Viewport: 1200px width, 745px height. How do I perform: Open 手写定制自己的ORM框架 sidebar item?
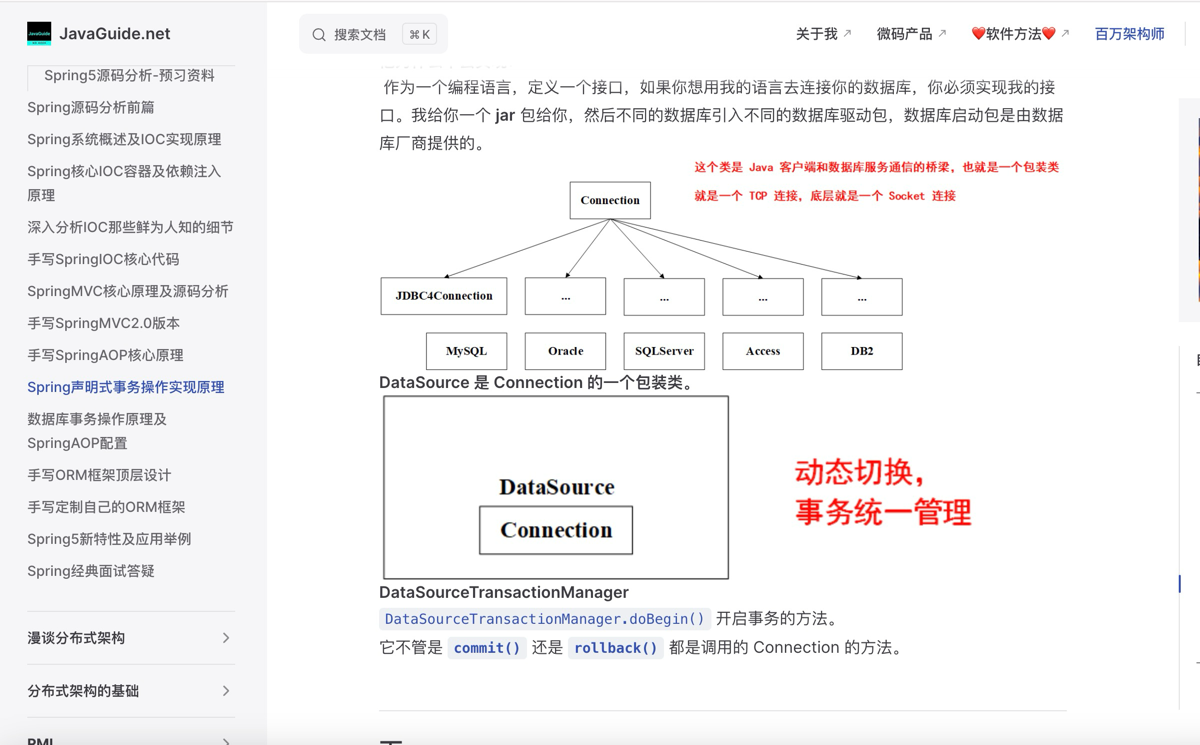[x=106, y=507]
